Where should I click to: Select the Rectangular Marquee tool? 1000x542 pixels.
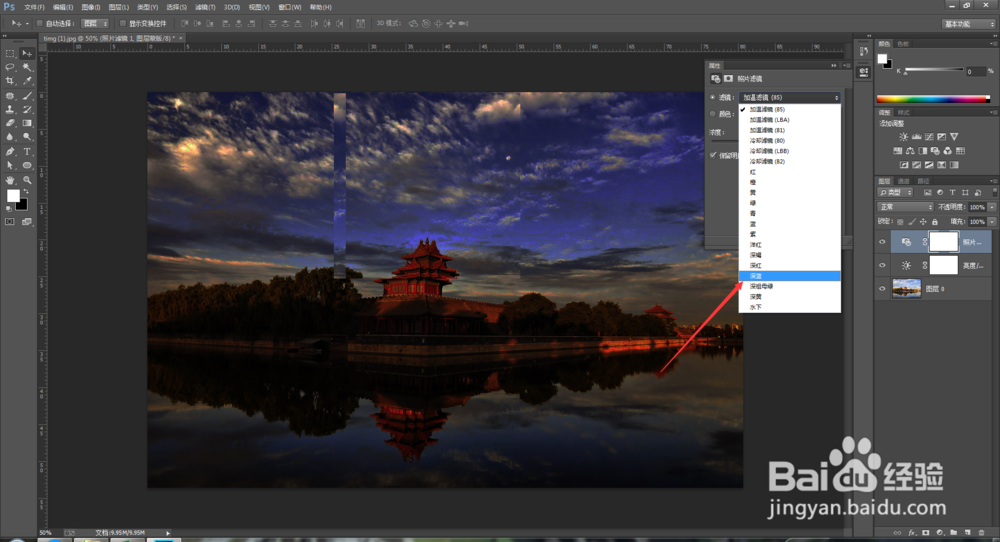10,54
